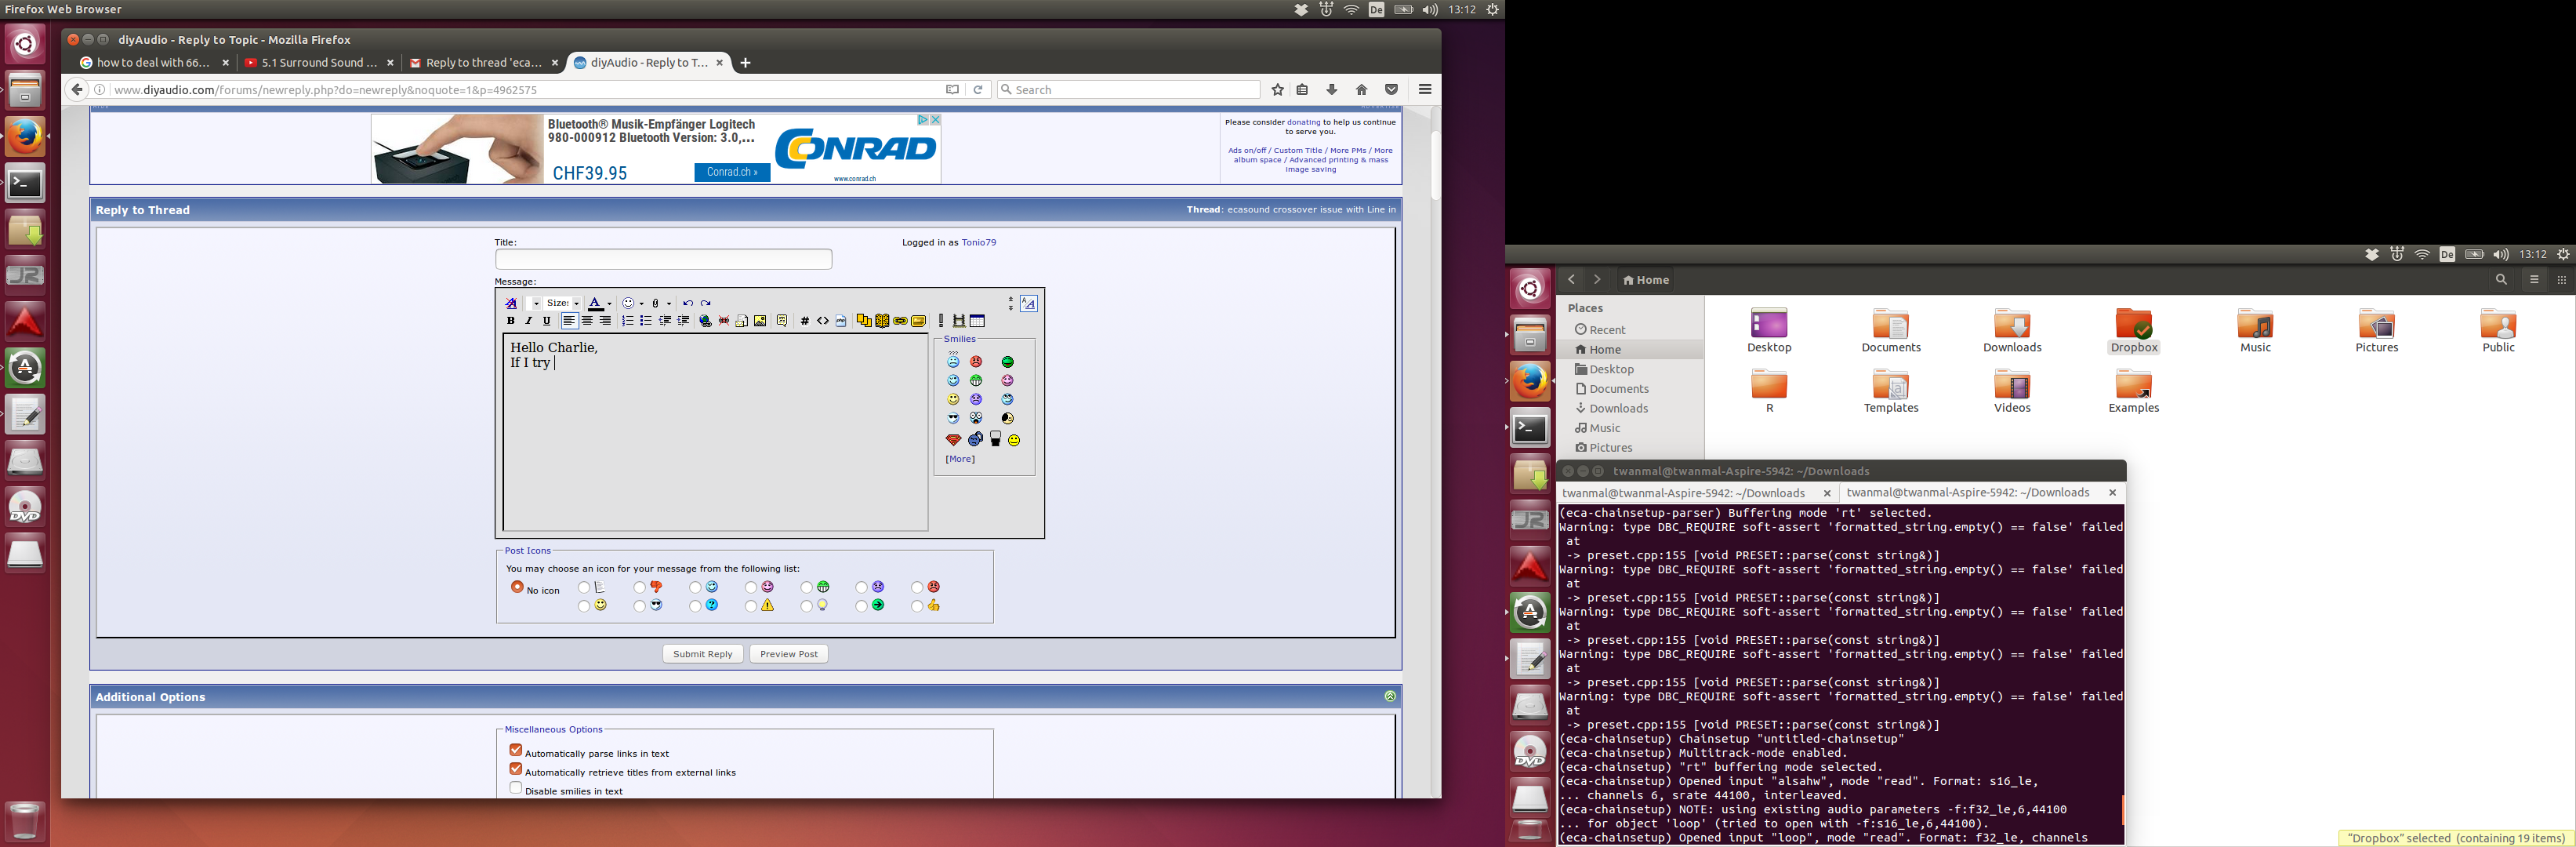Screen dimensions: 2576x847
Task: Open the [More] smilies link
Action: pyautogui.click(x=960, y=459)
